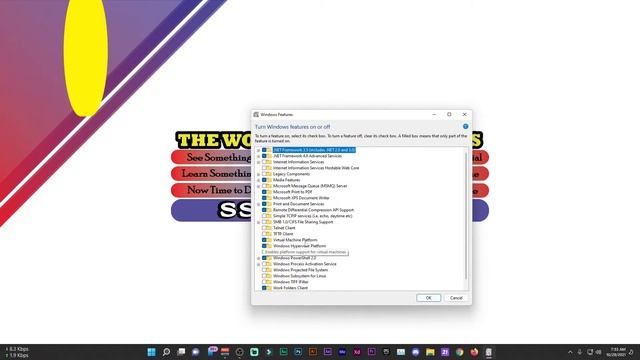Click the Windows Features help icon
The width and height of the screenshot is (640, 360).
click(465, 127)
